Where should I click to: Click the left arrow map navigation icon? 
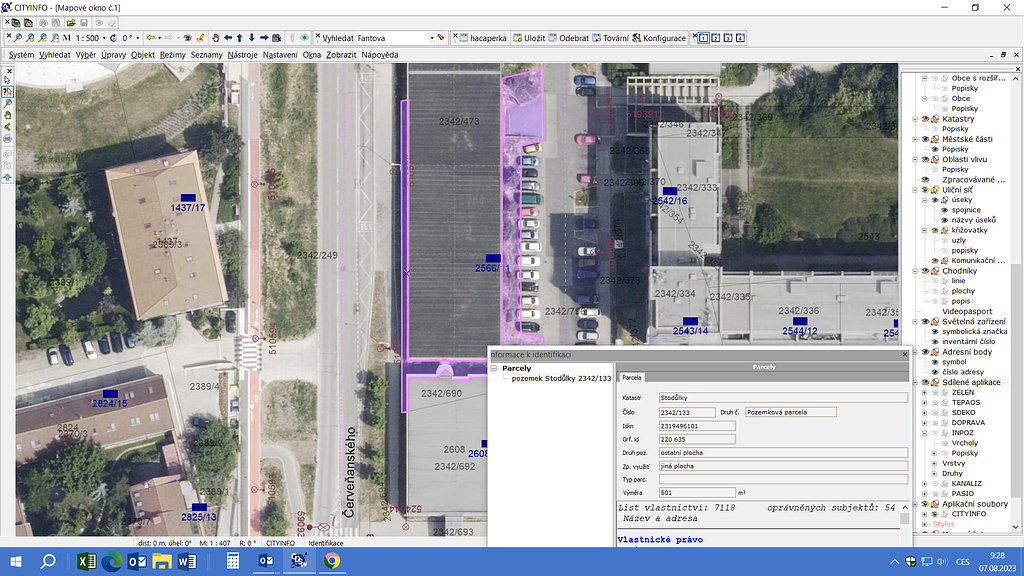click(228, 38)
